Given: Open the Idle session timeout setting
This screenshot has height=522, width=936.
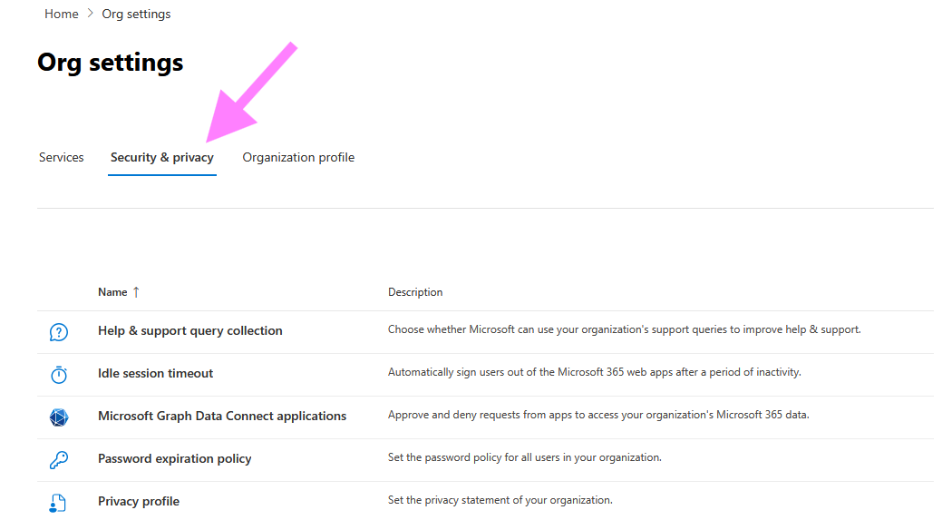Looking at the screenshot, I should coord(155,373).
